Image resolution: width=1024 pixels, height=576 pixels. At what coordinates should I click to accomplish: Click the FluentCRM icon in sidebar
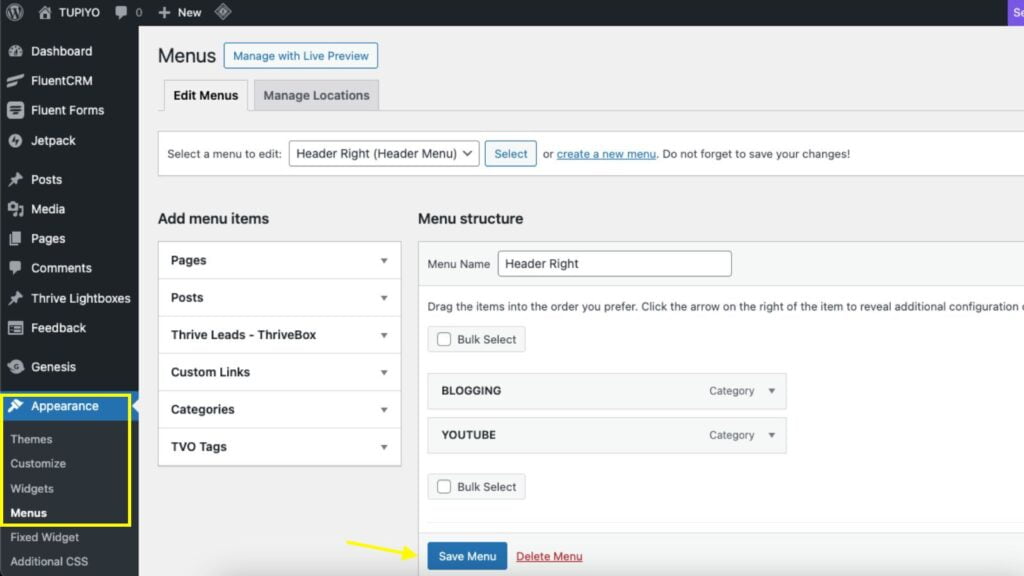(x=16, y=80)
